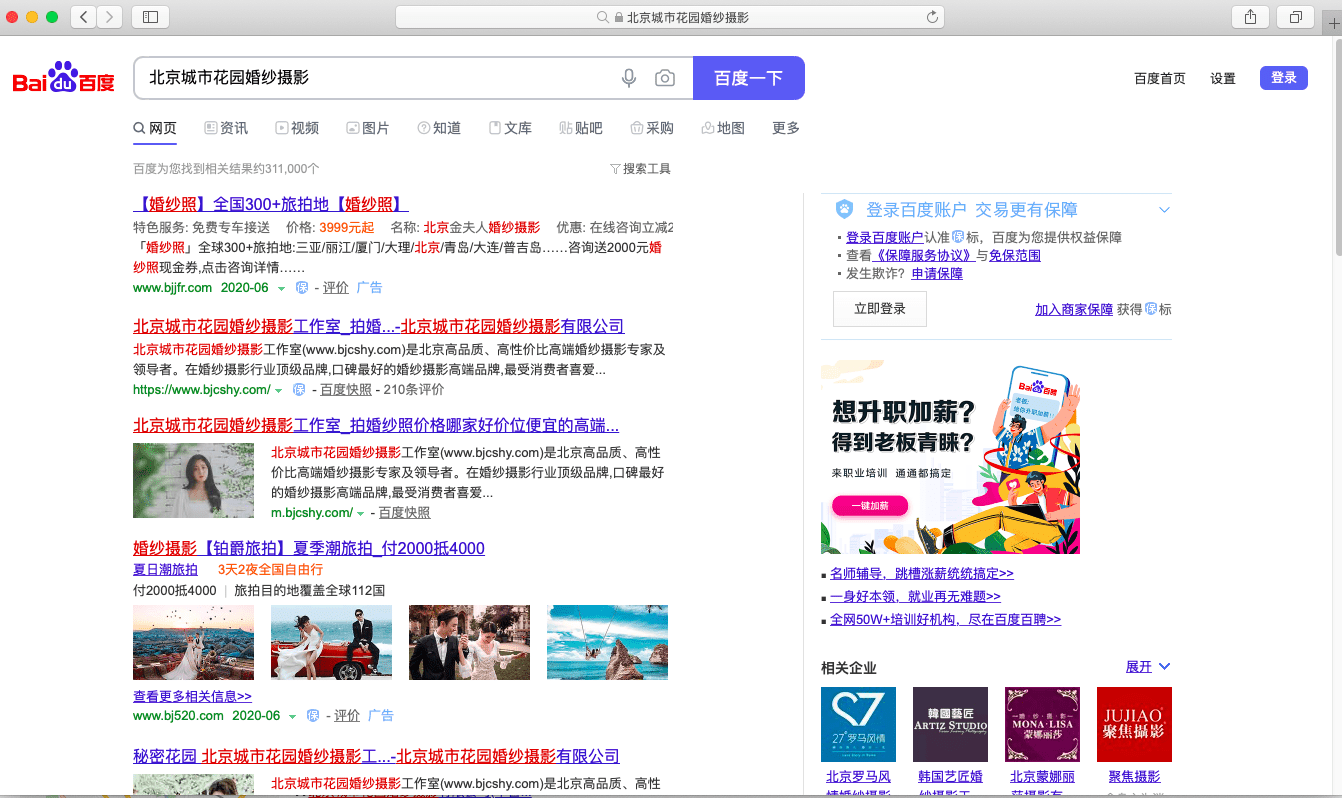Click the 登录 button
Screen dimensions: 1342x798
pyautogui.click(x=1284, y=78)
